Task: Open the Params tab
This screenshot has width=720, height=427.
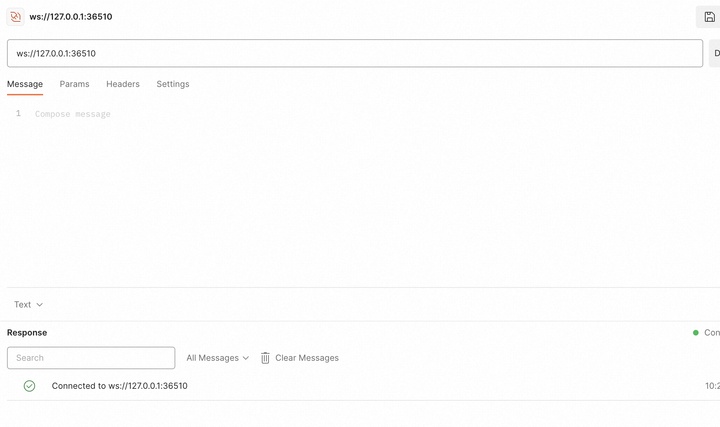Action: pyautogui.click(x=74, y=84)
